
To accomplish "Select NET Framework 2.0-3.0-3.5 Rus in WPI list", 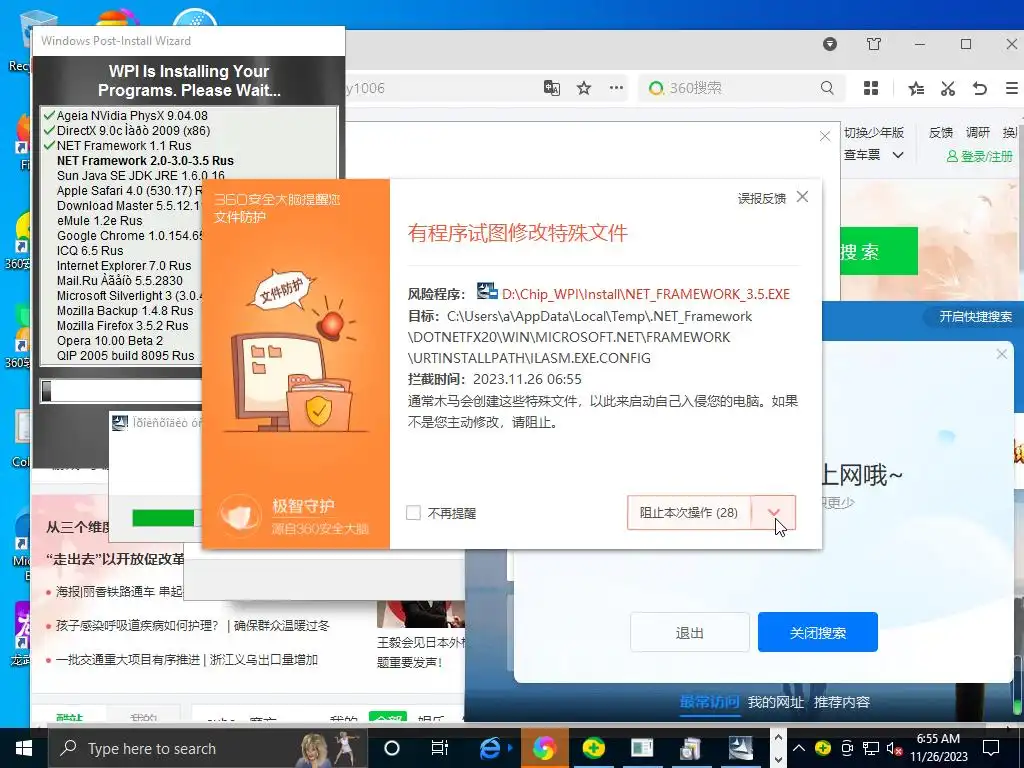I will [145, 161].
